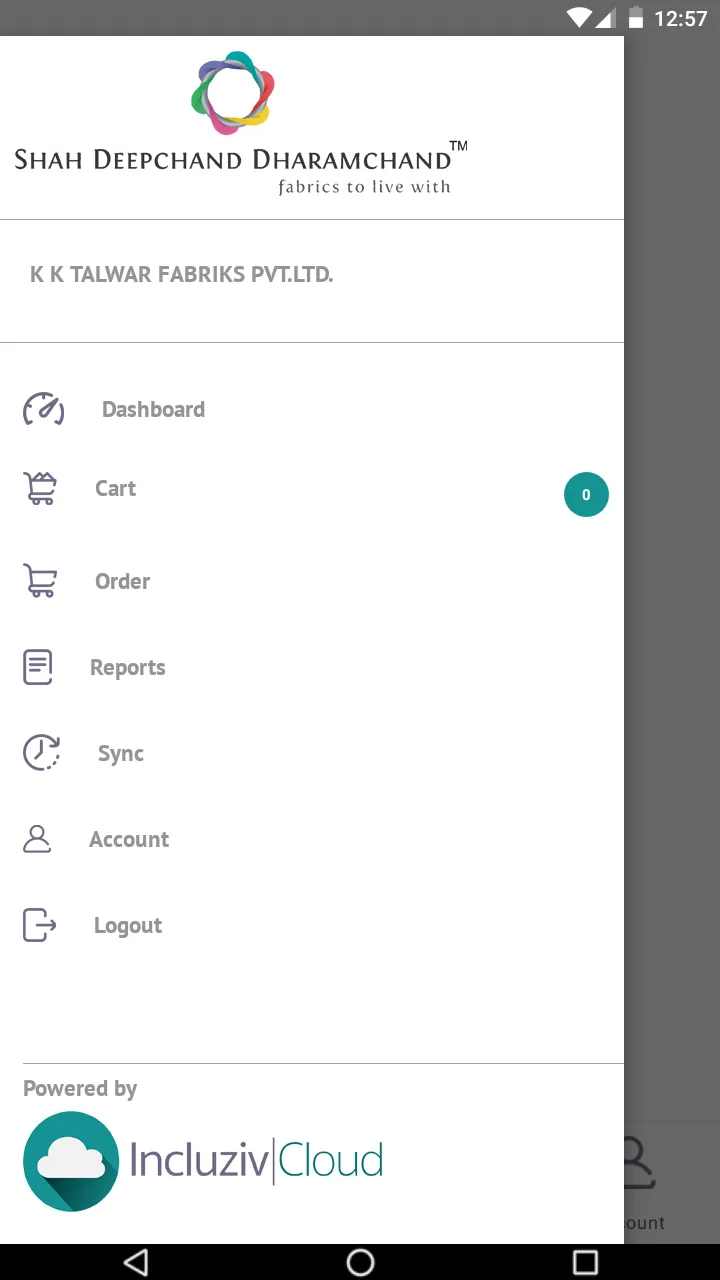Open Android recent apps square button
The height and width of the screenshot is (1280, 720).
click(585, 1262)
